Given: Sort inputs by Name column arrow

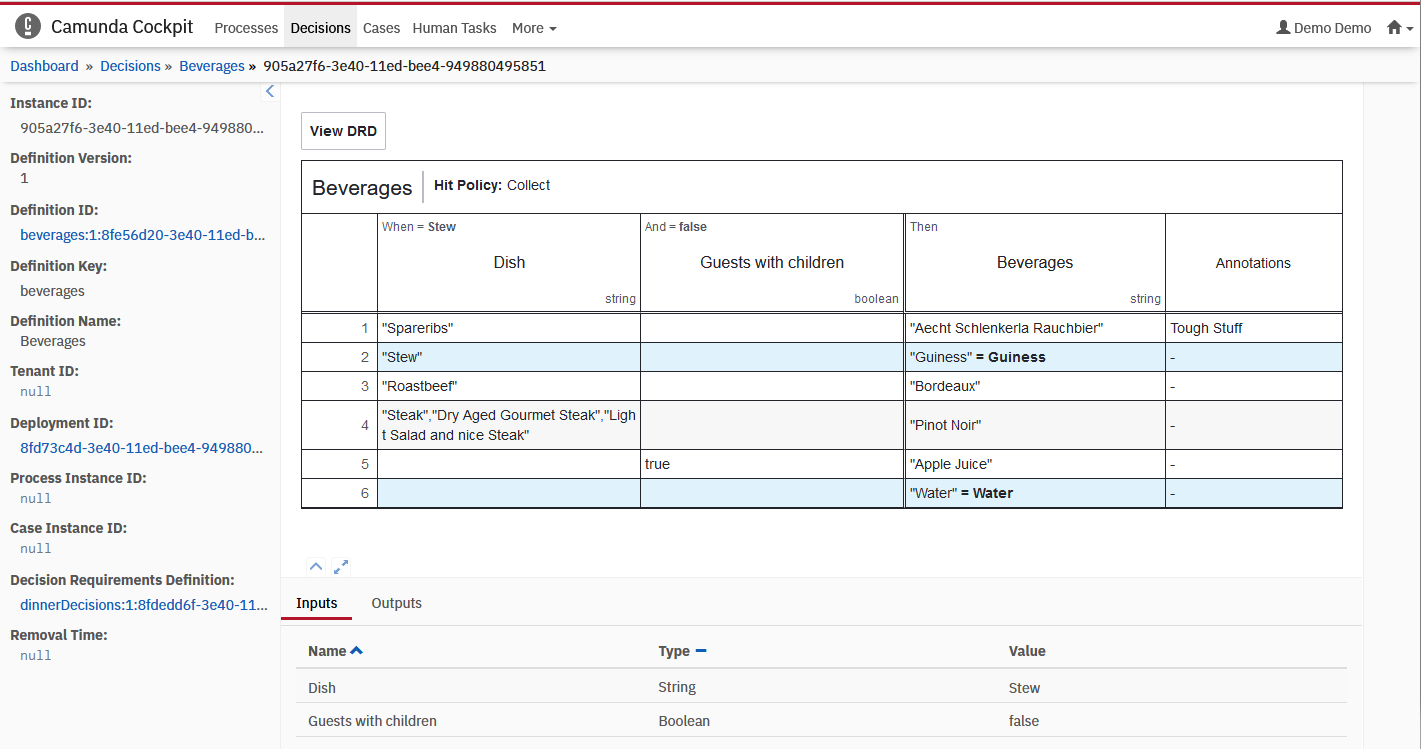Looking at the screenshot, I should click(357, 651).
